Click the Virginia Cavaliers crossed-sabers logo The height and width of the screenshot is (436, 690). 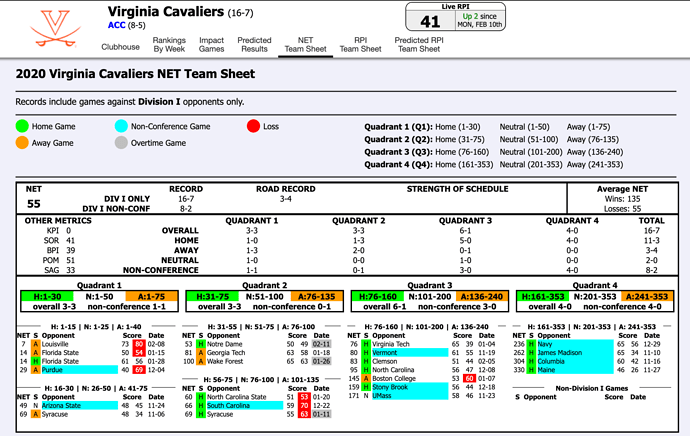55,28
